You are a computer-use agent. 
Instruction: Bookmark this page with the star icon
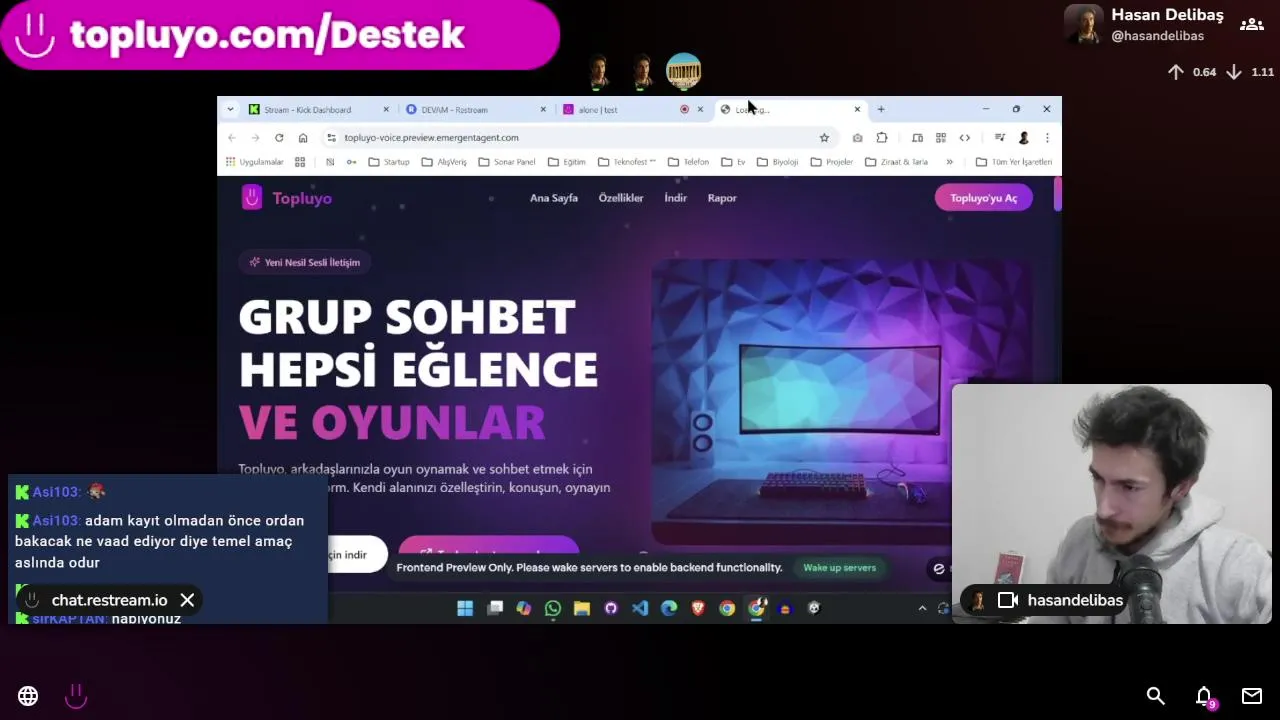pos(824,138)
